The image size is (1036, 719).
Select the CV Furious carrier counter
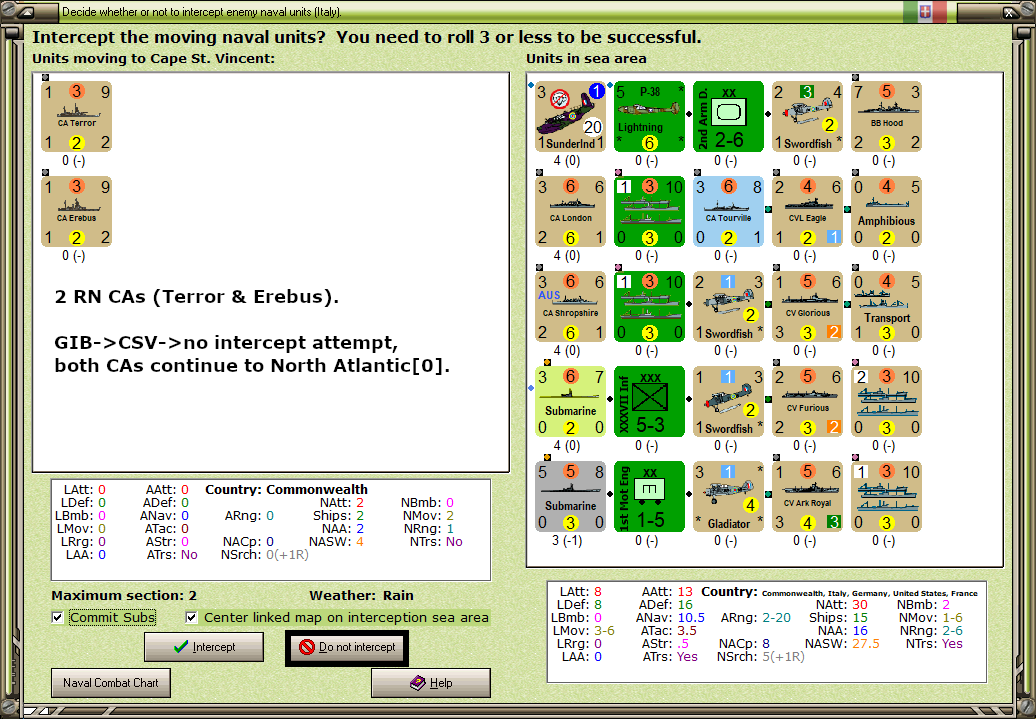(807, 402)
